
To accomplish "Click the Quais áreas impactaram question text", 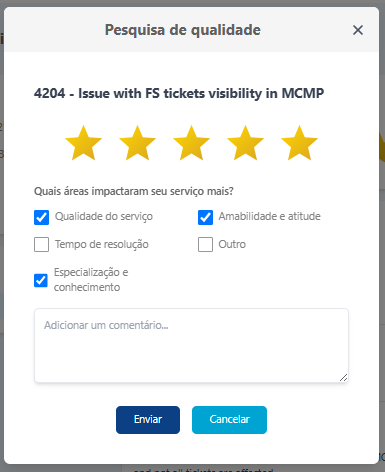I will point(134,191).
